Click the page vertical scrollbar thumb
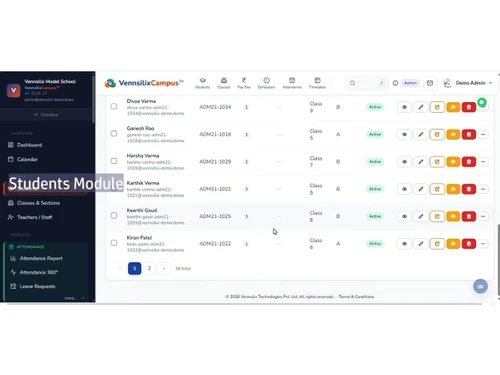The height and width of the screenshot is (375, 500). [x=499, y=260]
